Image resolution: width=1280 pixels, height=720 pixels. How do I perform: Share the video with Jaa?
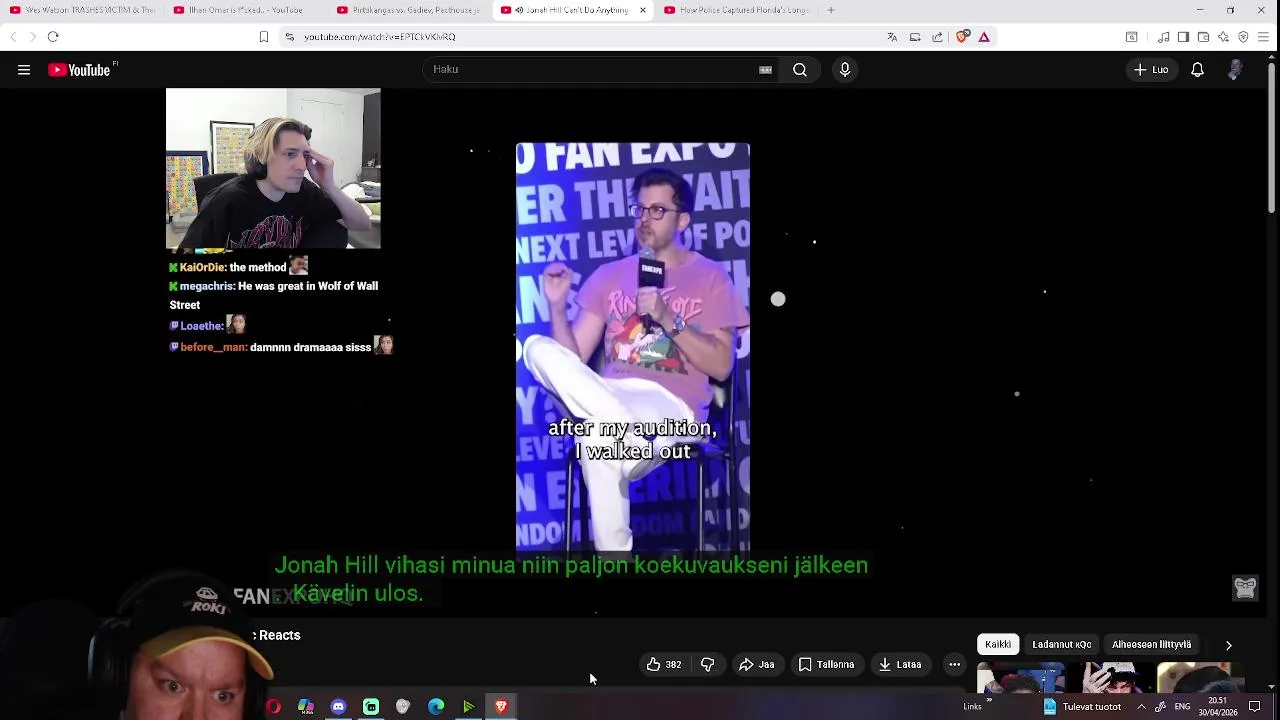(757, 664)
